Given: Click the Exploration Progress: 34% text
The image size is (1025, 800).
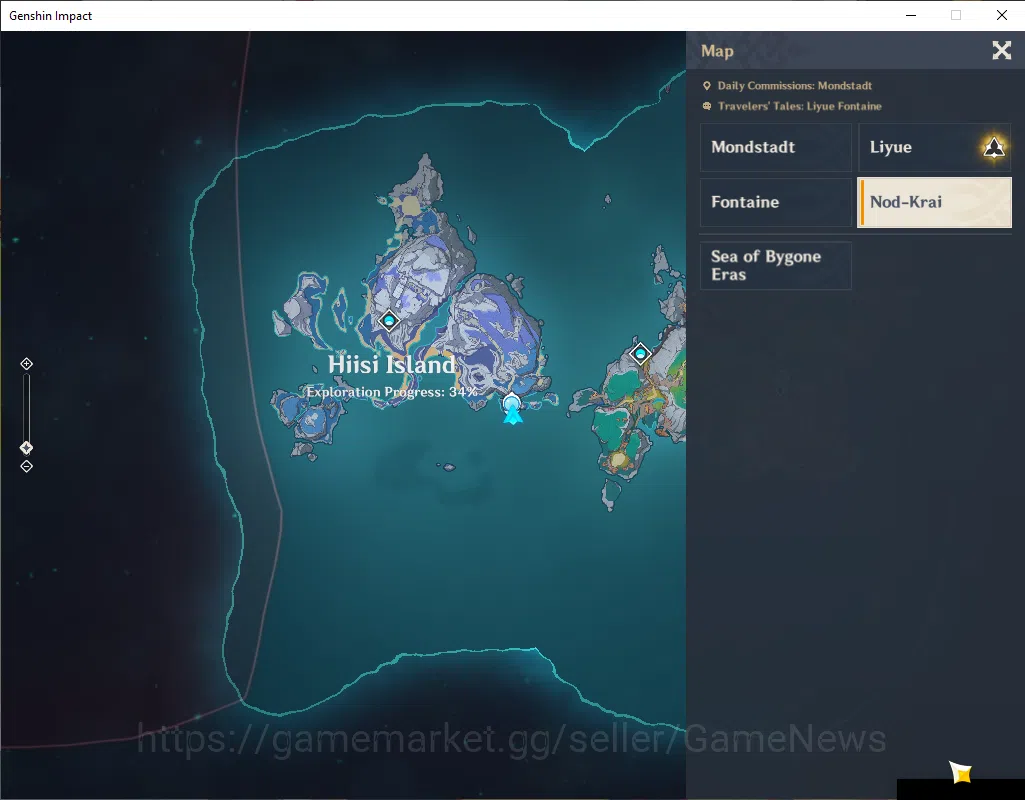Looking at the screenshot, I should [x=392, y=392].
